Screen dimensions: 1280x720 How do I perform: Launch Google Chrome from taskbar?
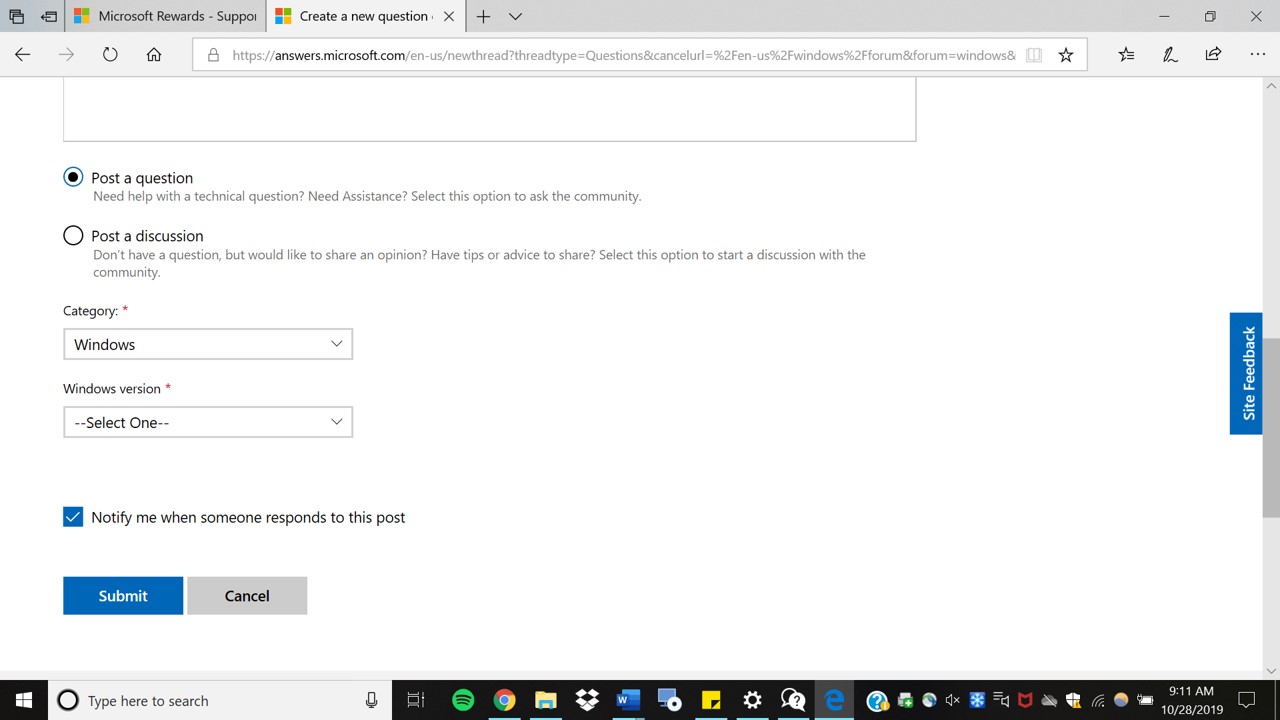(x=504, y=700)
